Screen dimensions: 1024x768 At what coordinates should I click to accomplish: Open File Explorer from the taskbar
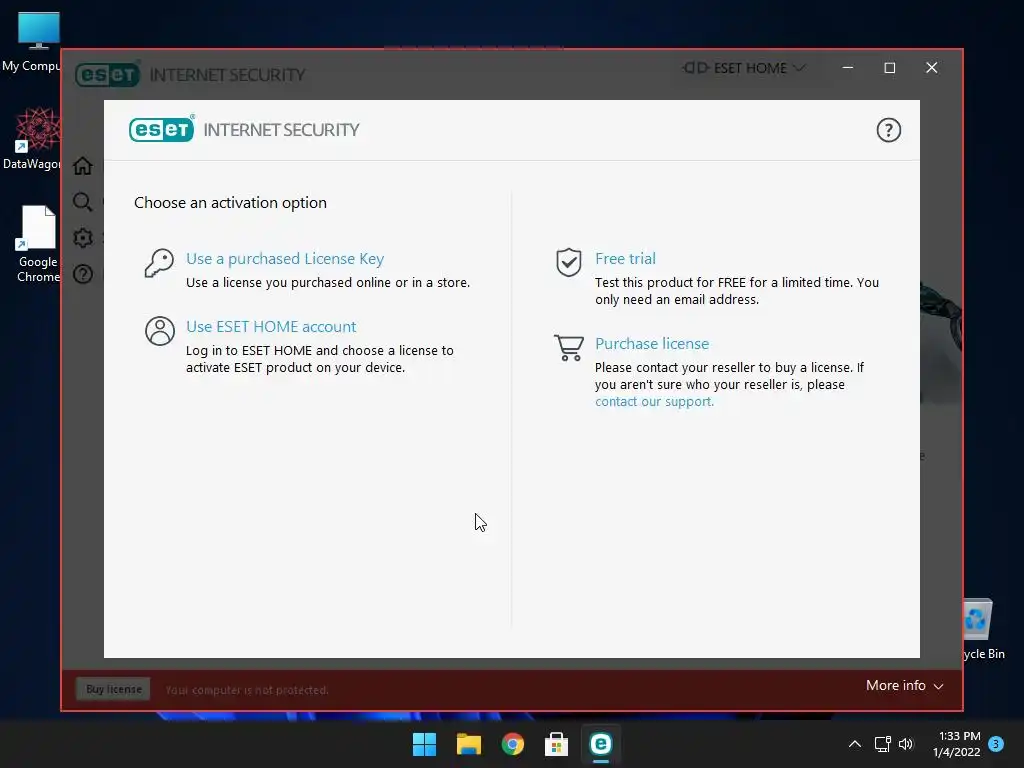click(x=468, y=744)
